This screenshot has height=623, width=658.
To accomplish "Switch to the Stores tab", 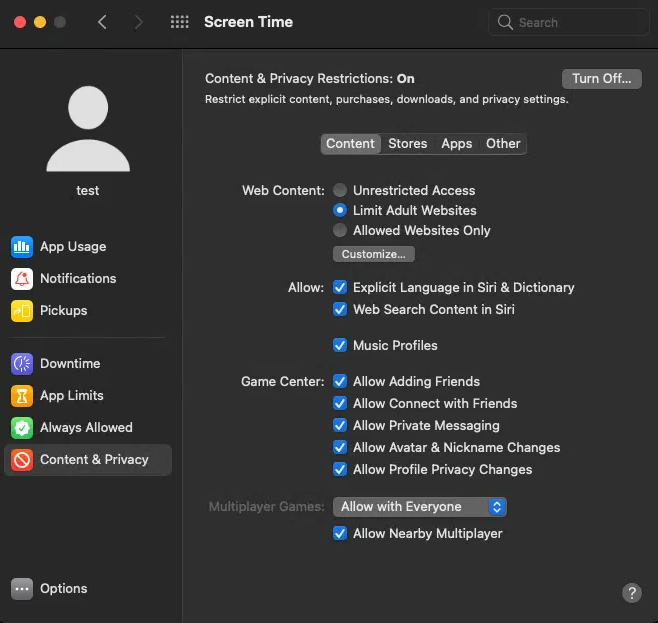I will pyautogui.click(x=407, y=144).
